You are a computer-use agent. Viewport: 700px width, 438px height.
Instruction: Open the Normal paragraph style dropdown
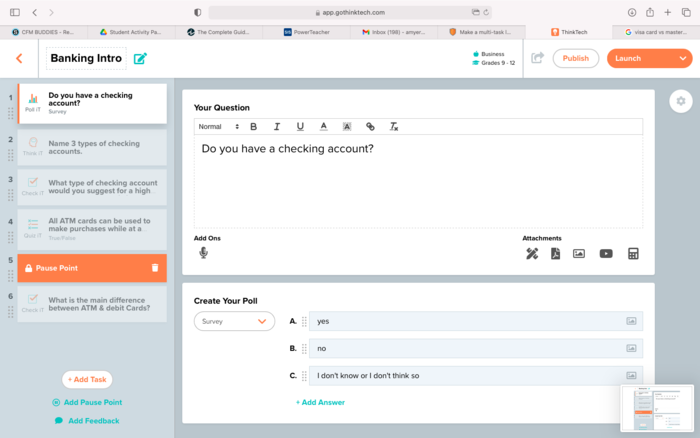click(218, 127)
